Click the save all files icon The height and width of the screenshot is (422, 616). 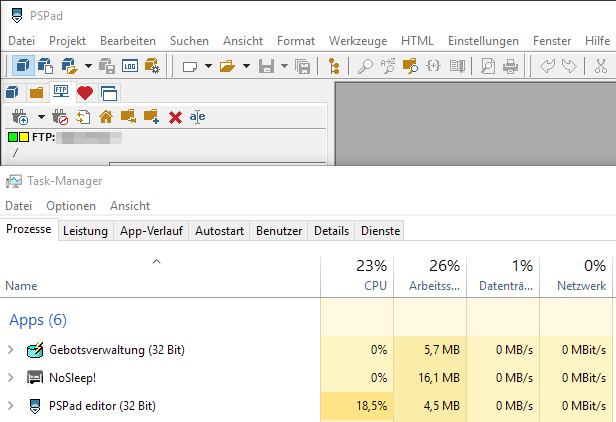coord(302,66)
